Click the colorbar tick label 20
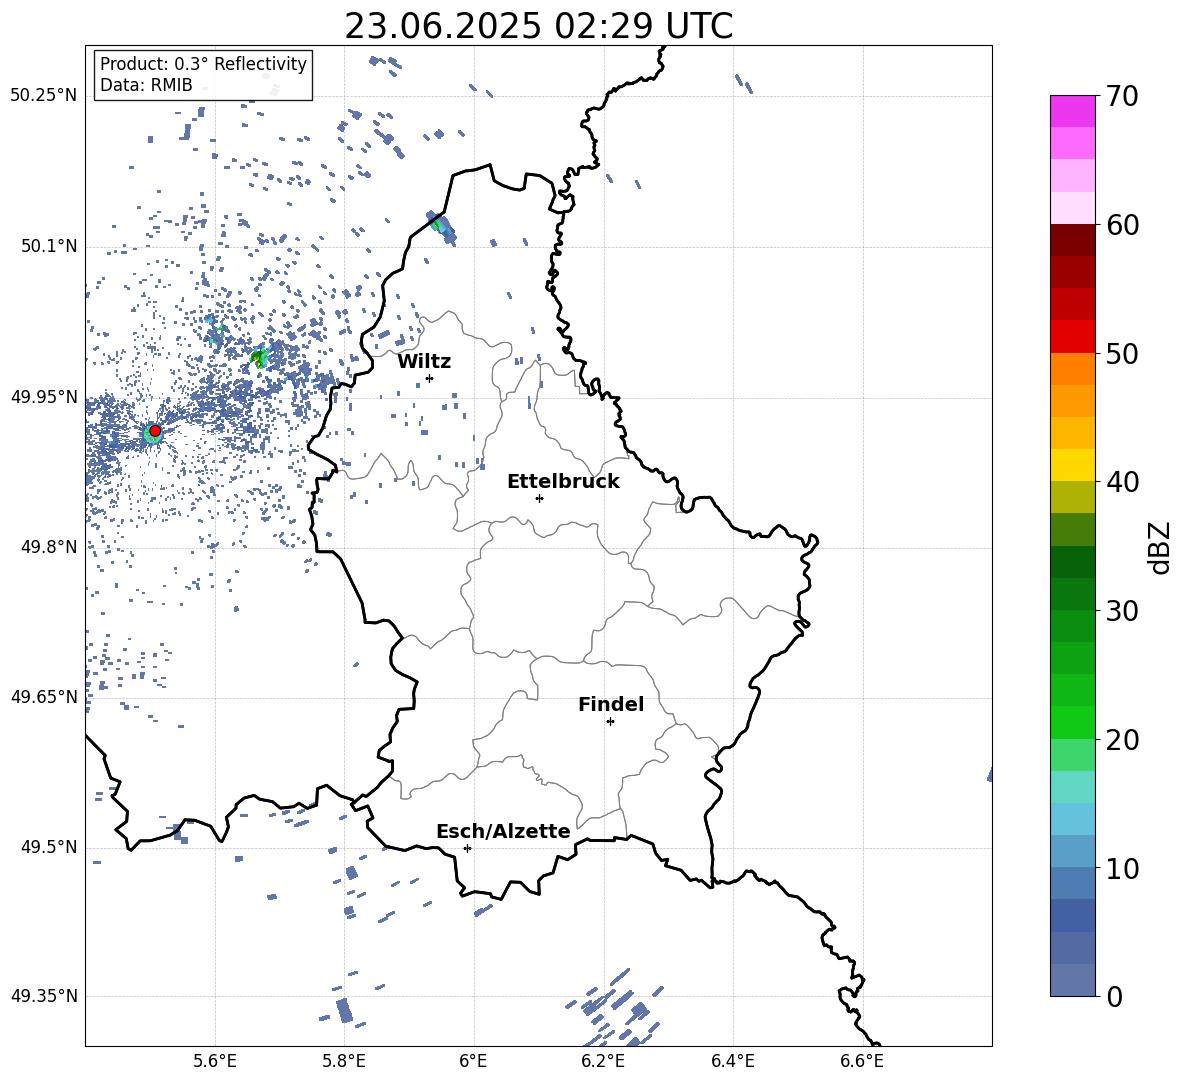Viewport: 1184px width, 1081px height. click(1122, 740)
